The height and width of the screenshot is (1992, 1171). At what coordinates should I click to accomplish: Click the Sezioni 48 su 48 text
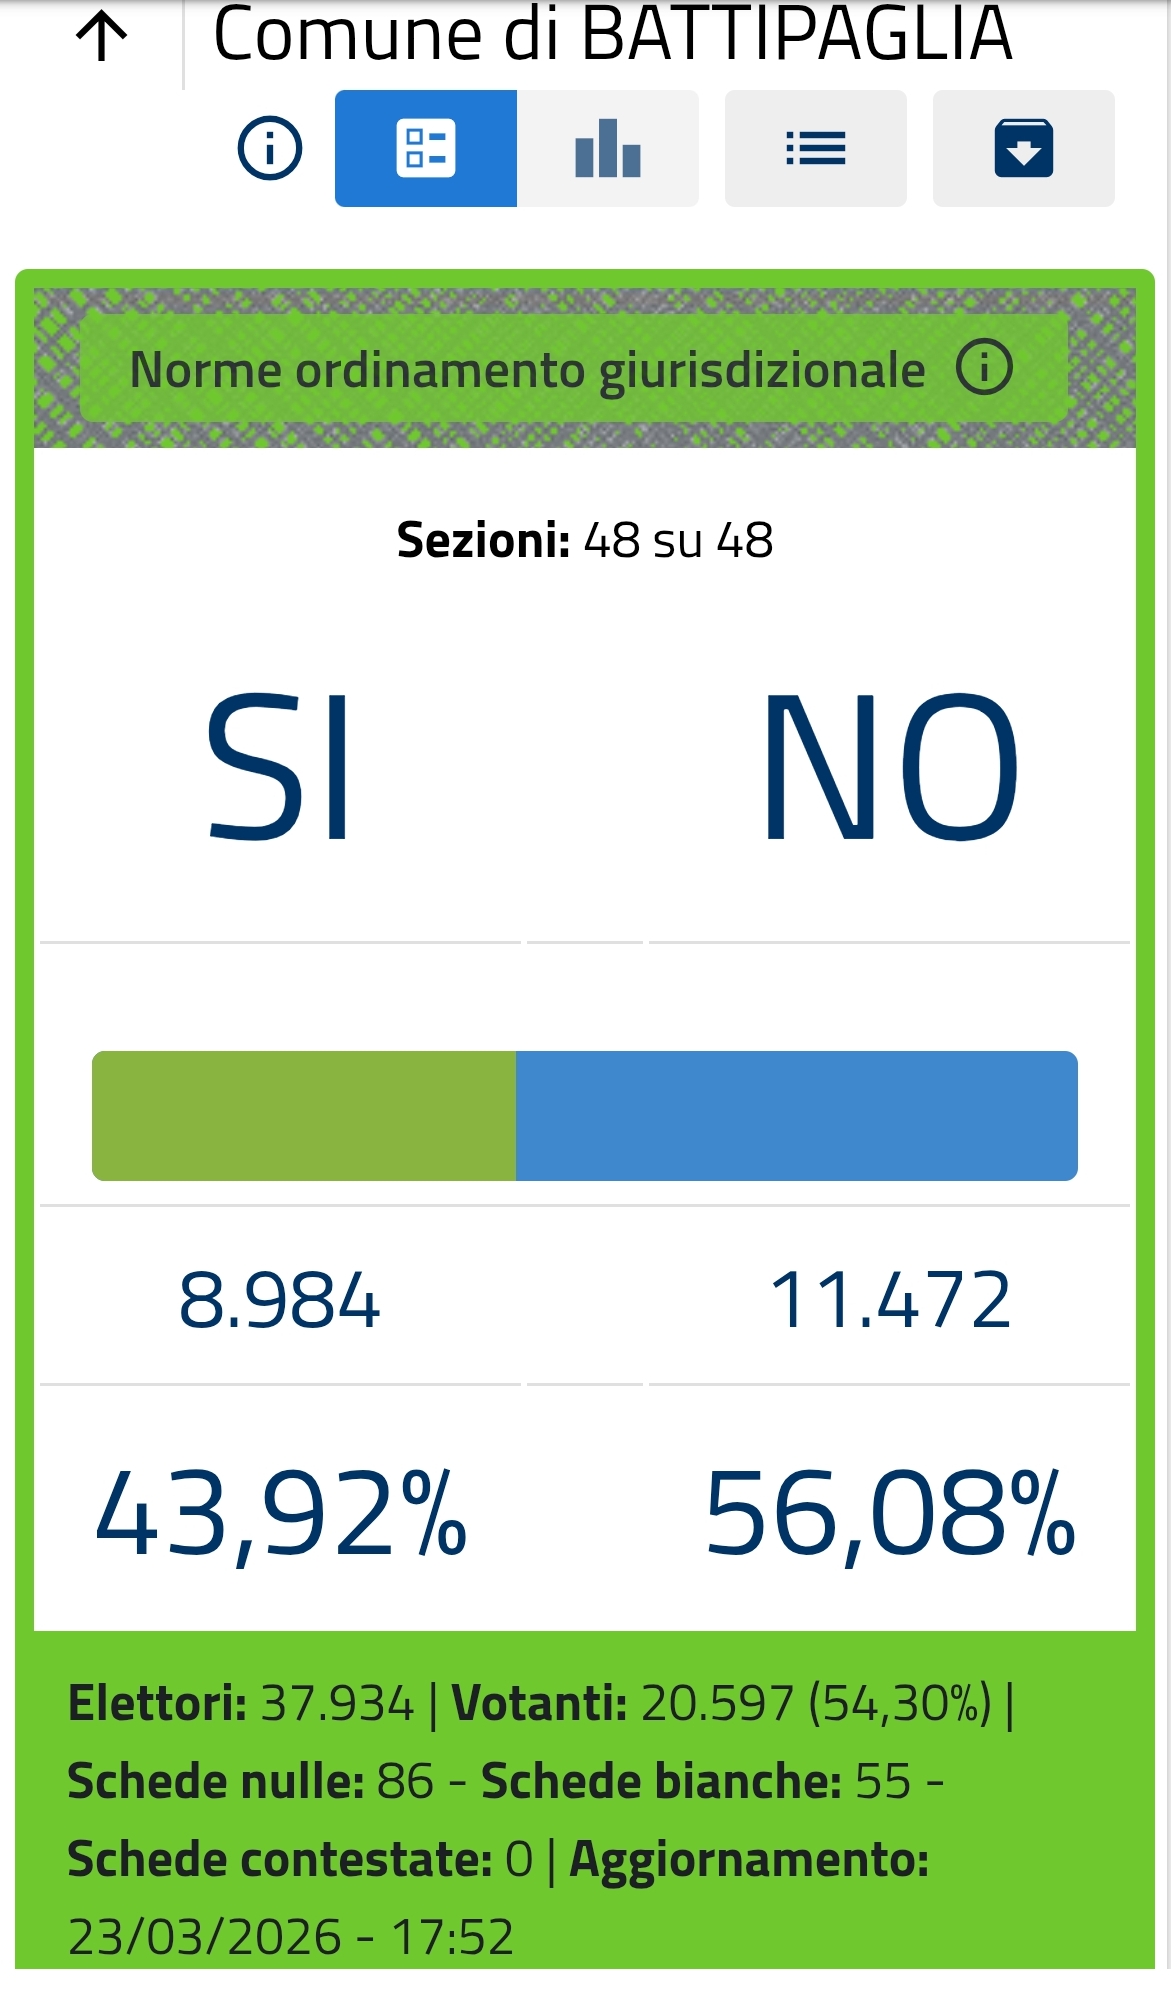point(585,540)
